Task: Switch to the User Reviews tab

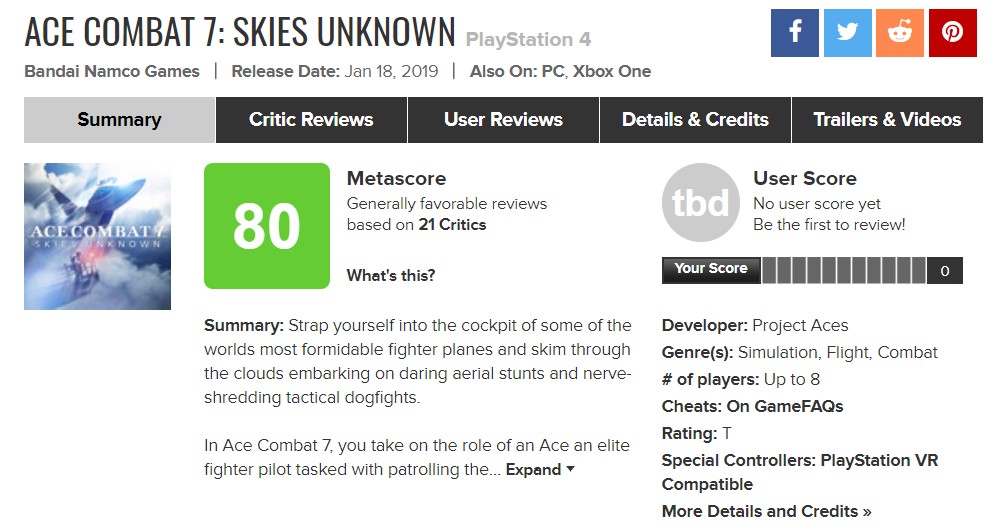Action: [503, 120]
